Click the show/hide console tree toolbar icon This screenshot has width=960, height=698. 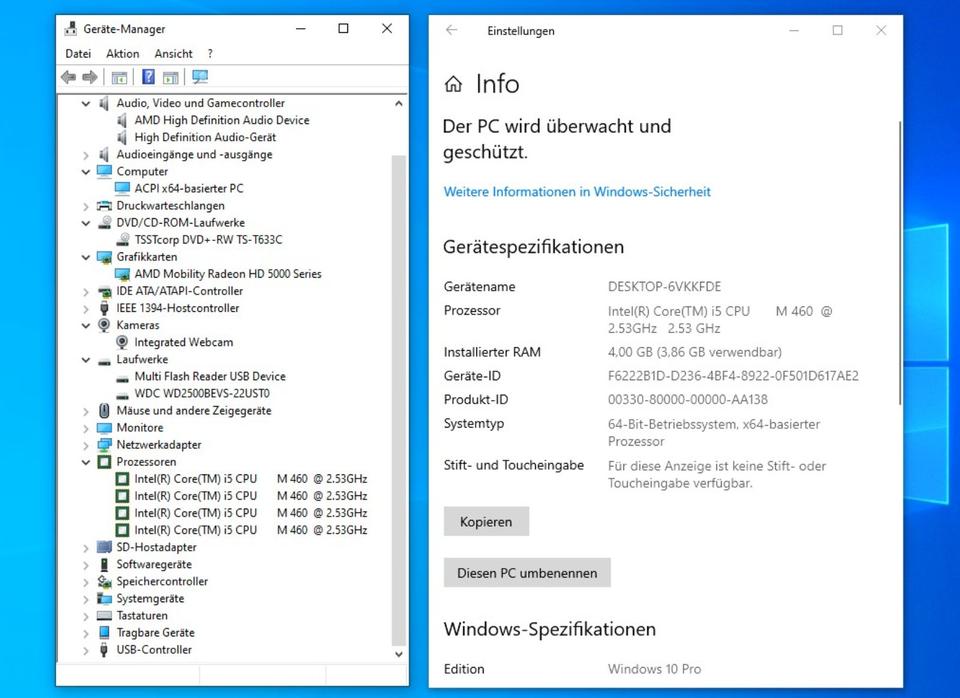pos(119,77)
